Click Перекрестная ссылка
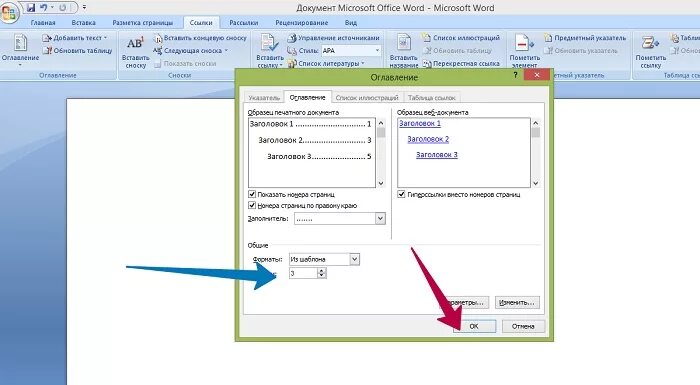The image size is (700, 385). (x=461, y=63)
